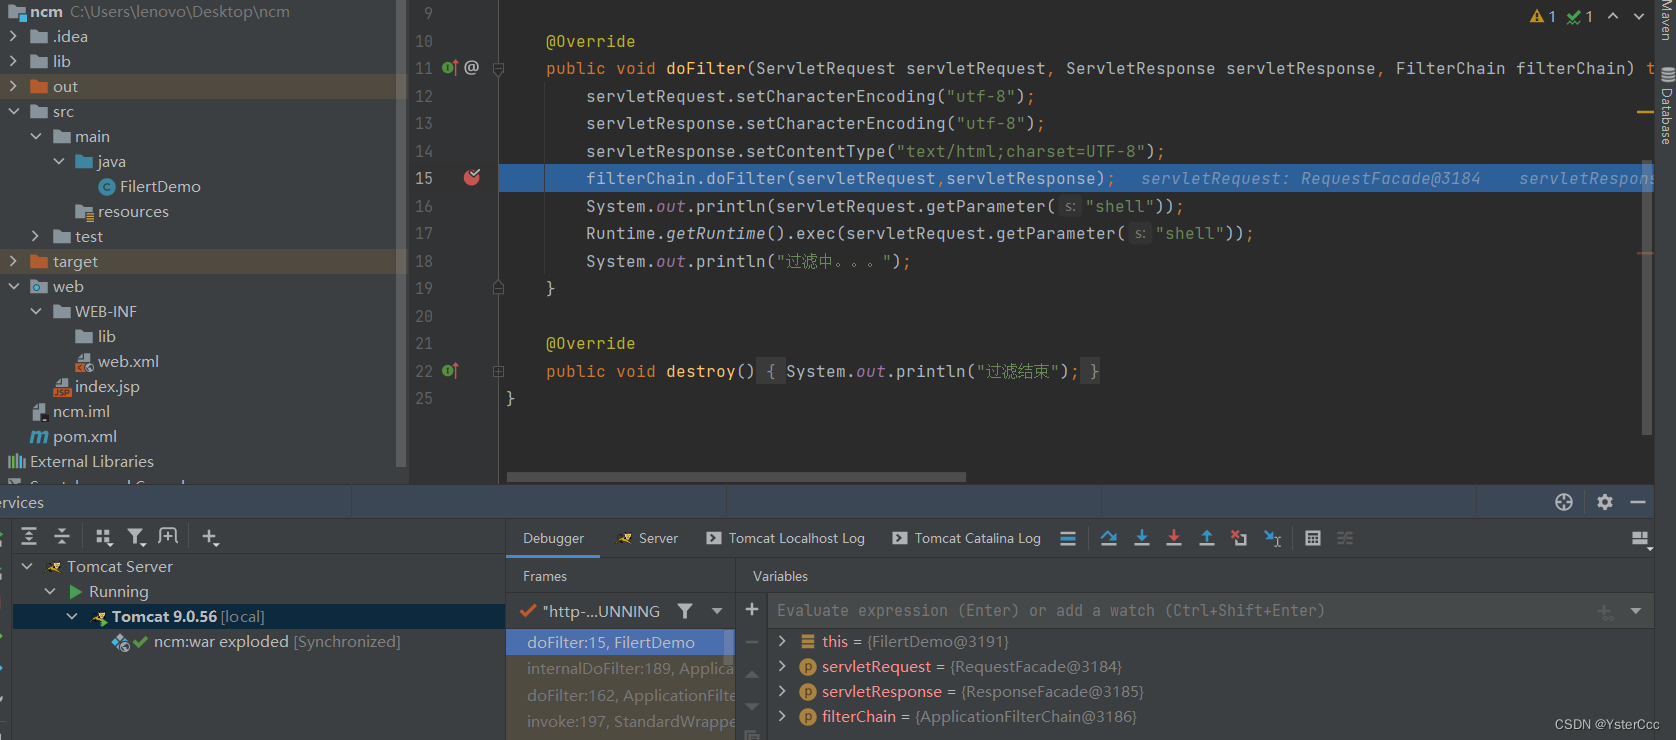Screen dimensions: 1676x740
Task: Click Step Over in debugger toolbar
Action: 1109,538
